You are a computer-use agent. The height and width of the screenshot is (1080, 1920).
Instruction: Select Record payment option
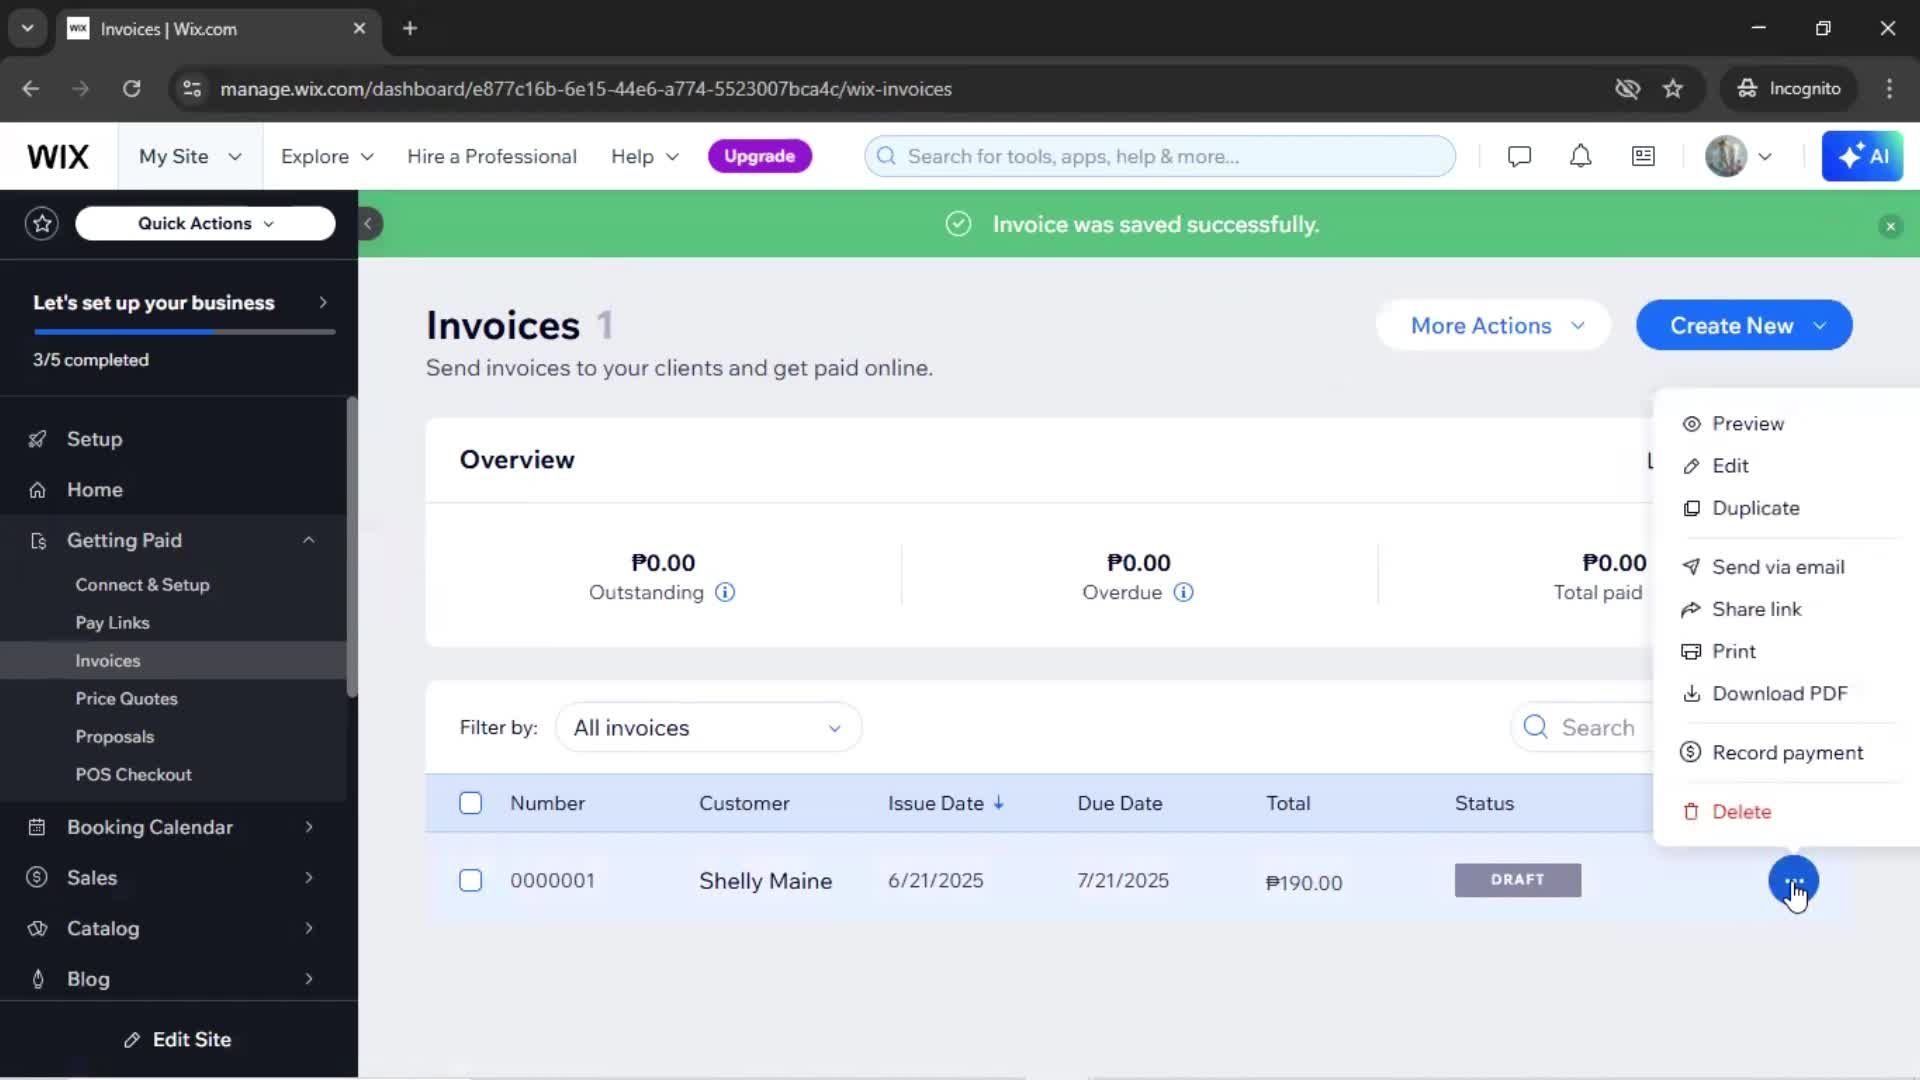tap(1787, 752)
